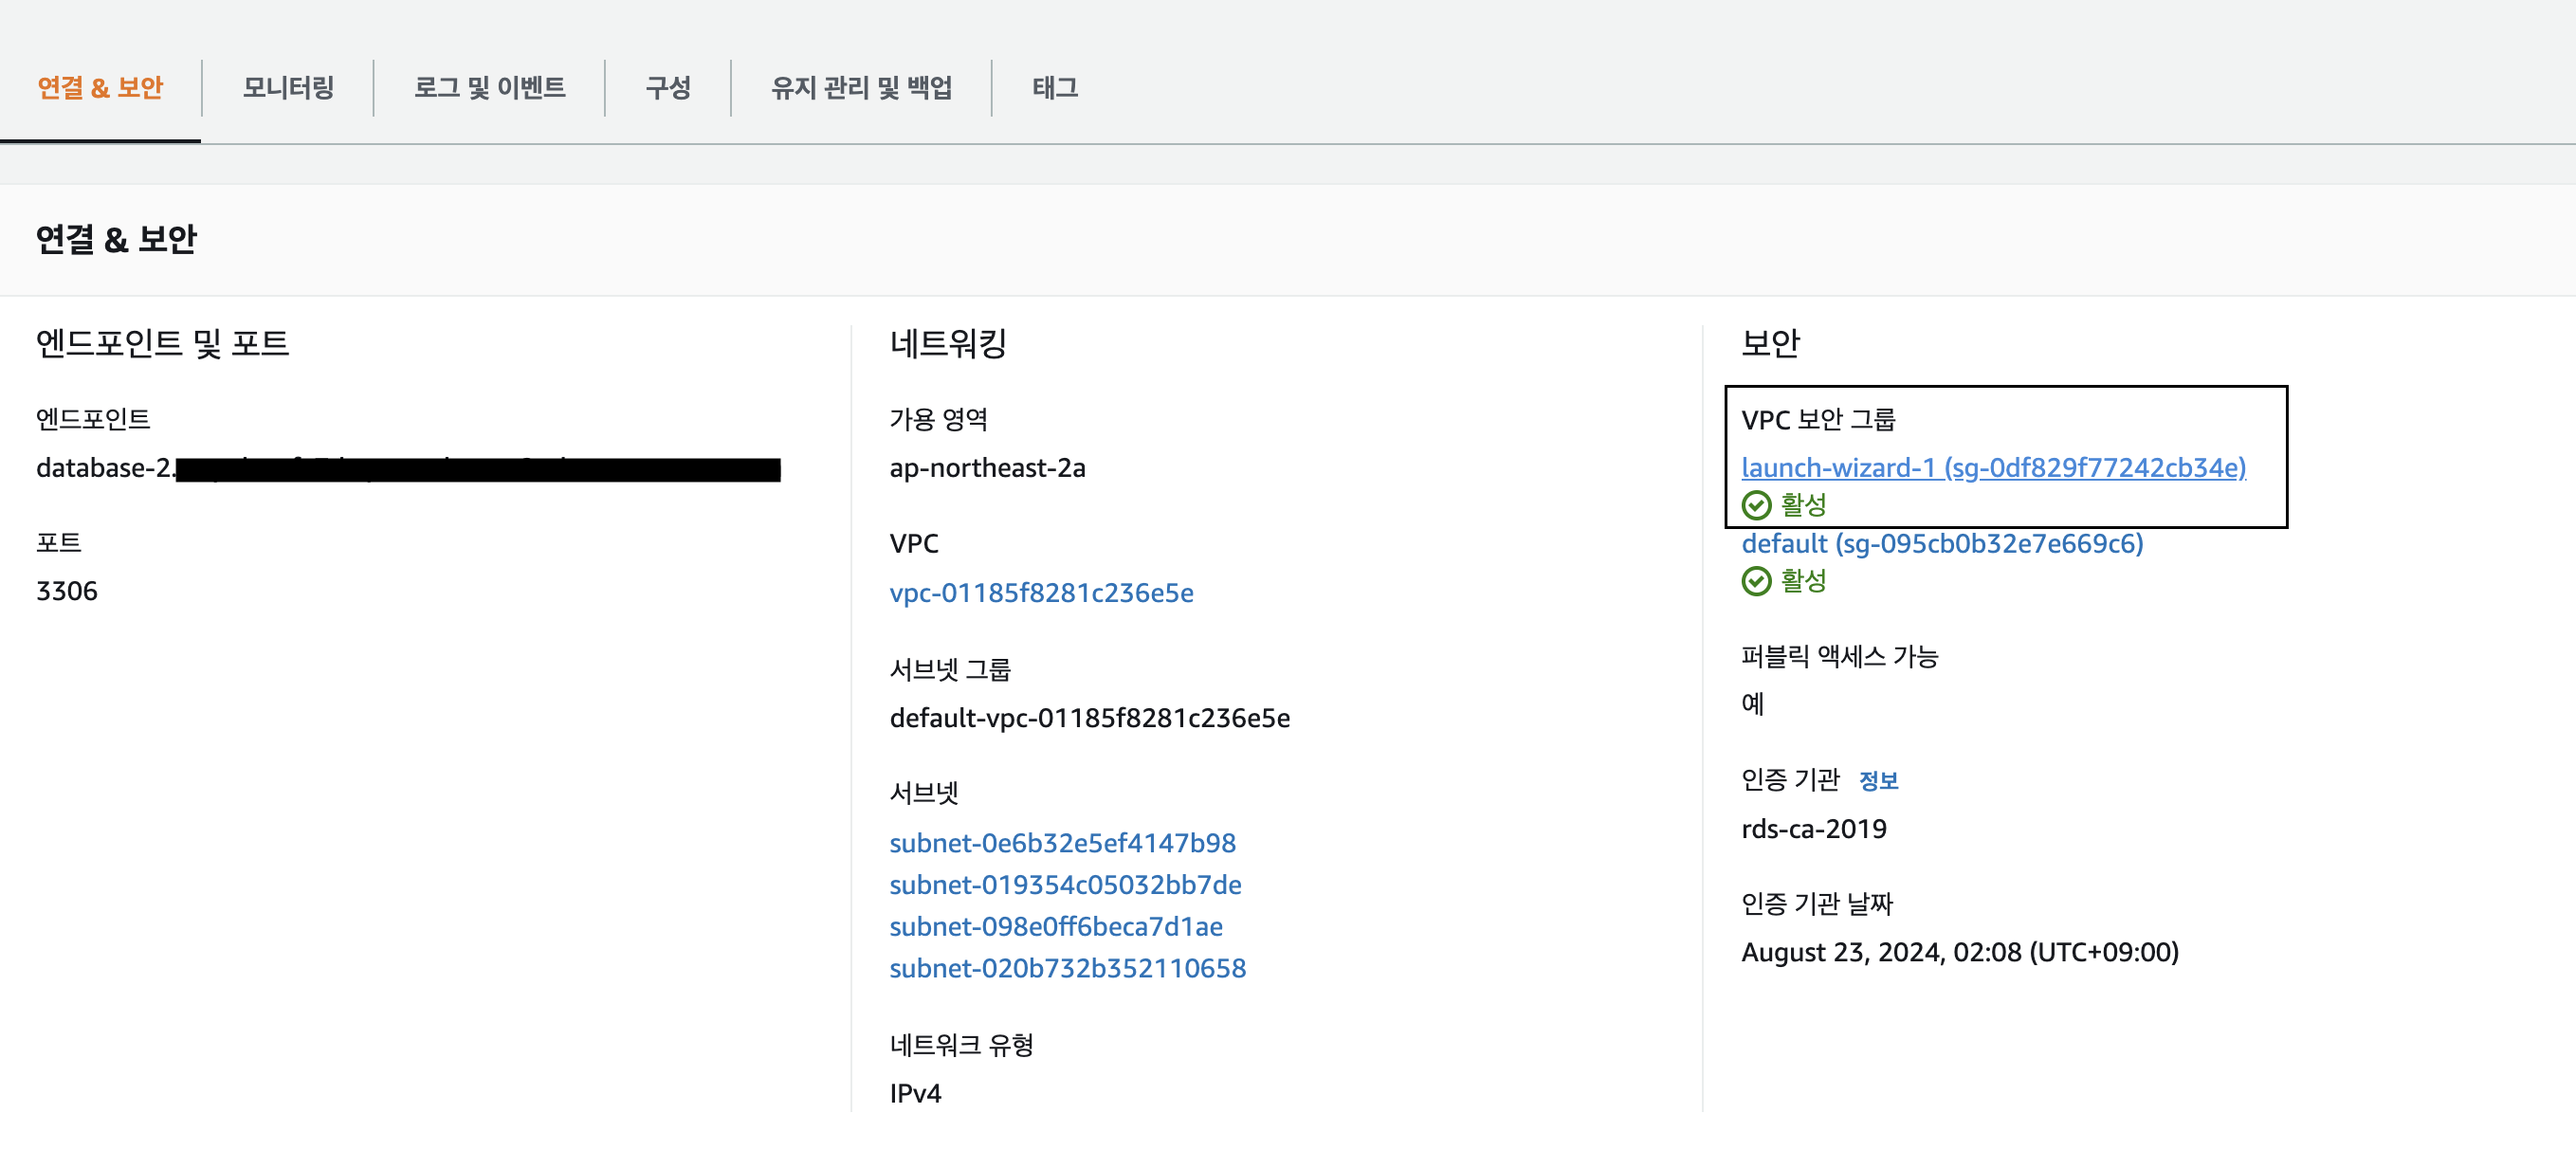
Task: Open launch-wizard-1 security group link
Action: 1993,468
